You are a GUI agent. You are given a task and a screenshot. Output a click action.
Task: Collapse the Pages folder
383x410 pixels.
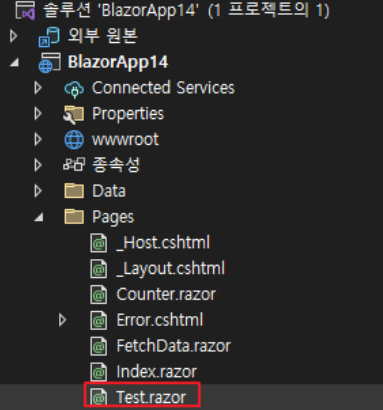pos(39,217)
